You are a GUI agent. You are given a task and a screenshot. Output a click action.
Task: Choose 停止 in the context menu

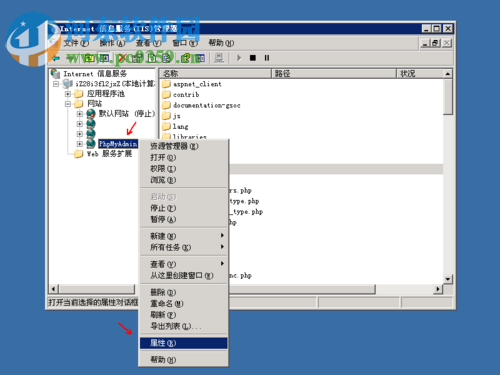(x=183, y=208)
